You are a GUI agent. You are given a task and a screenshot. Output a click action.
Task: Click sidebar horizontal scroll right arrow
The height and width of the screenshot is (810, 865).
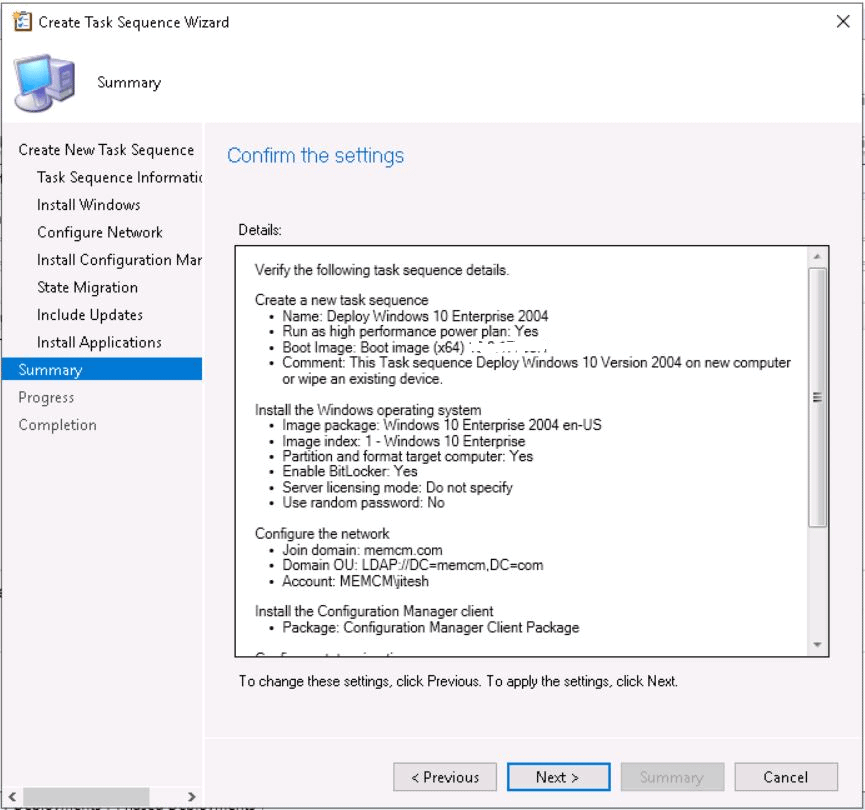click(191, 797)
